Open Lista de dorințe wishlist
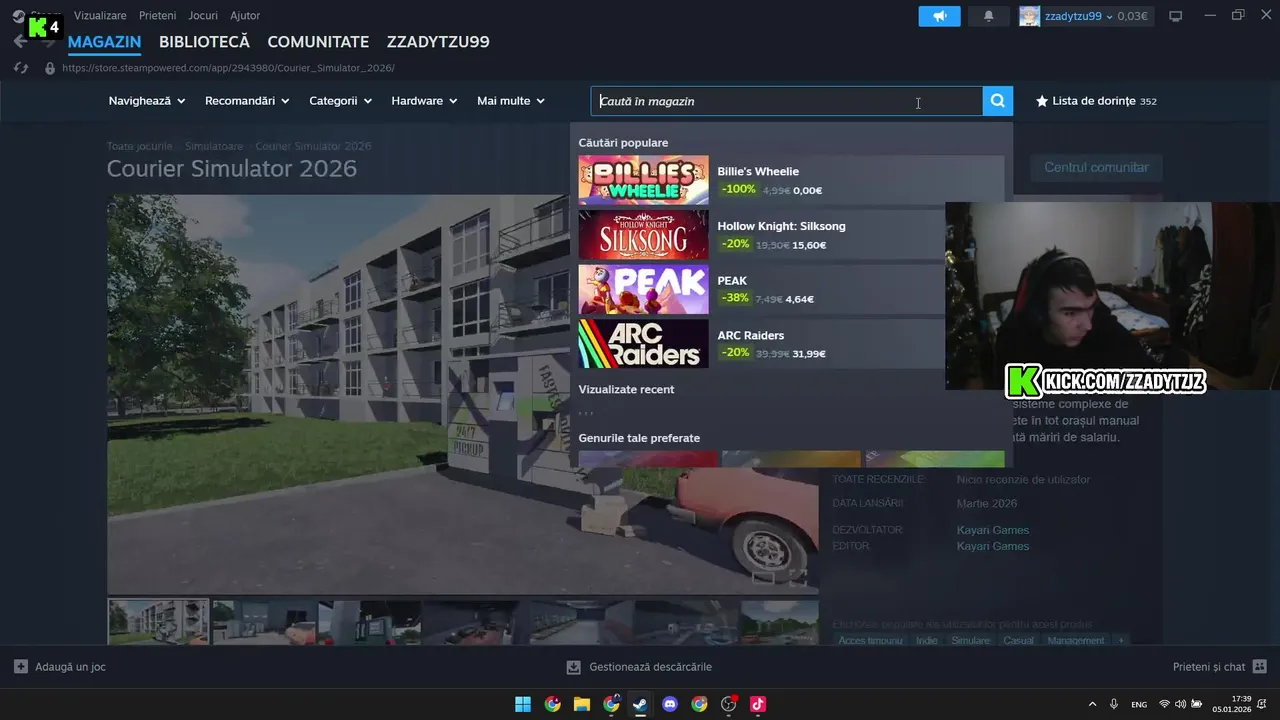Screen dimensions: 1280x720 pyautogui.click(x=1096, y=101)
